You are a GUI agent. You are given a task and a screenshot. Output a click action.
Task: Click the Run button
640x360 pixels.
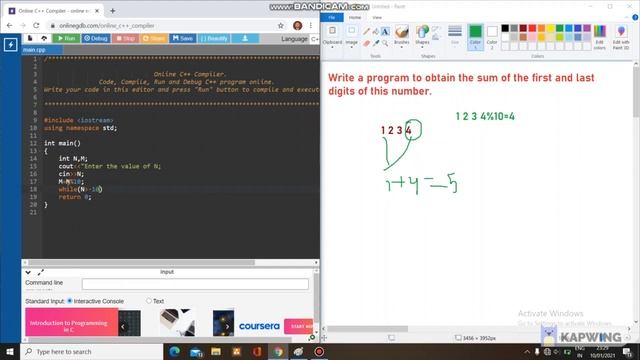pos(67,38)
